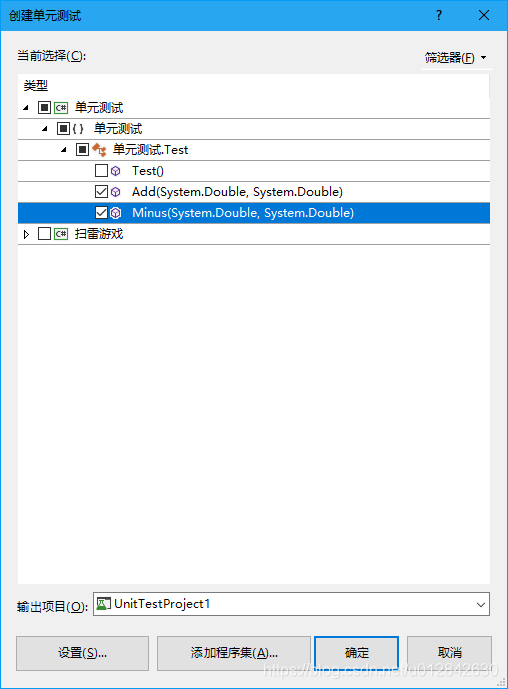Select the 扫雷游戏 row label
508x689 pixels.
coord(99,234)
